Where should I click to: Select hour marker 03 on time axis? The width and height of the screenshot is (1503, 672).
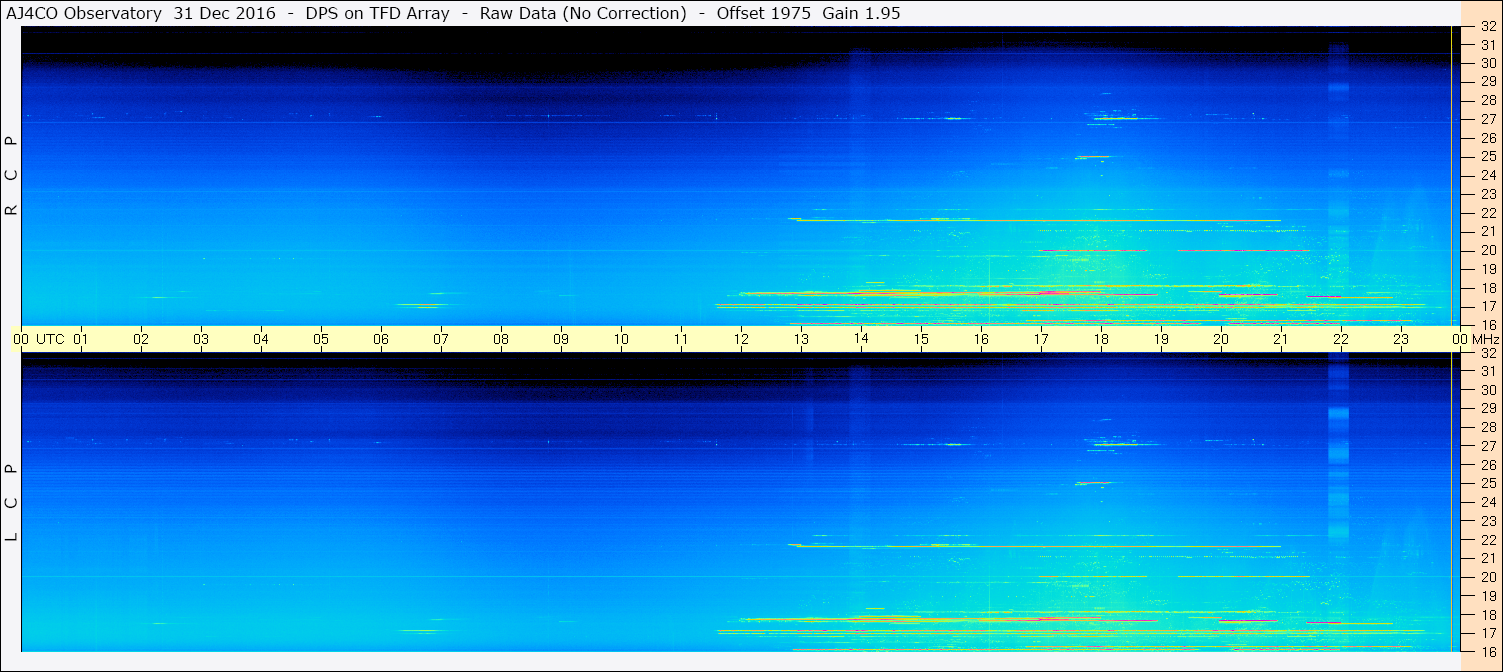pos(201,340)
